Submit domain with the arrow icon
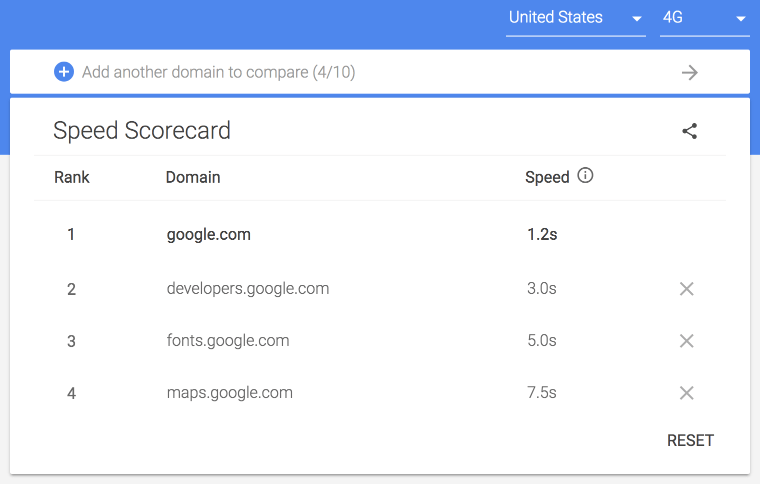This screenshot has height=484, width=760. pyautogui.click(x=689, y=73)
